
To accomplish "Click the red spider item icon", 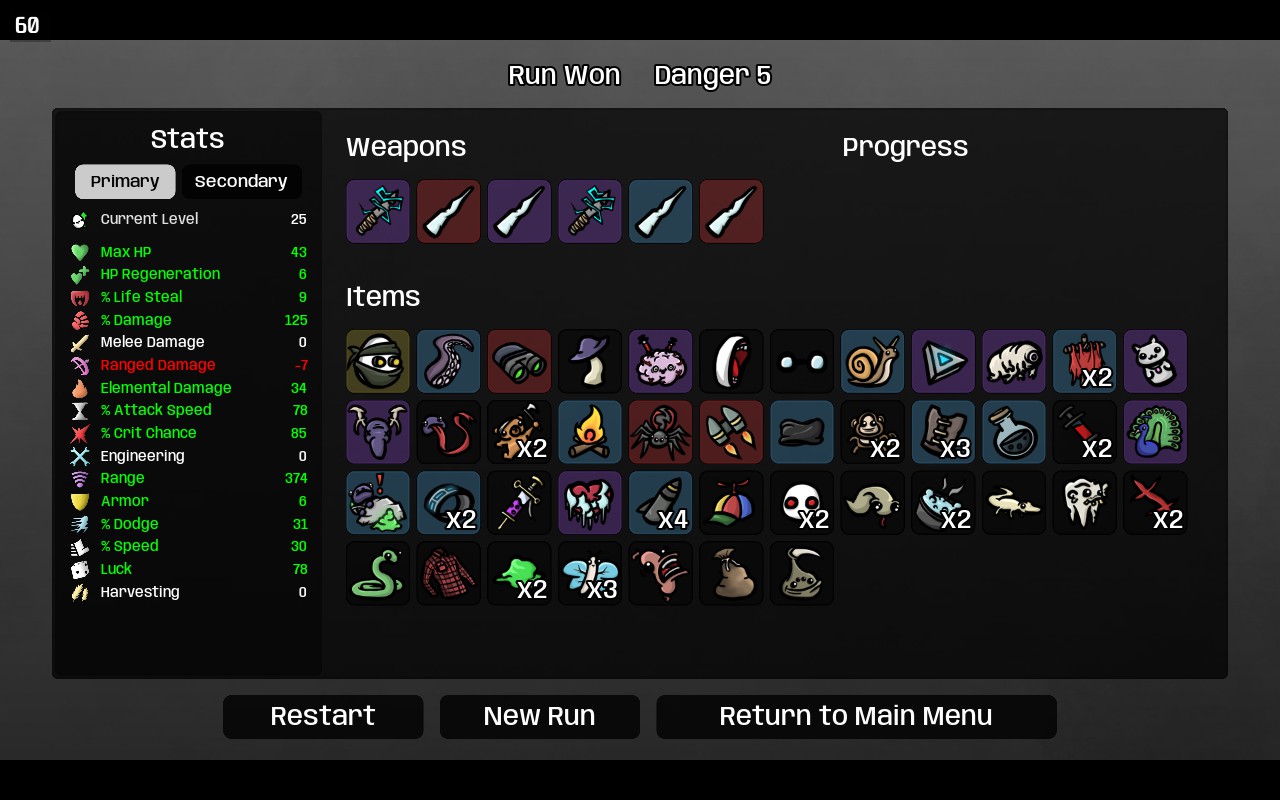I will pos(660,432).
